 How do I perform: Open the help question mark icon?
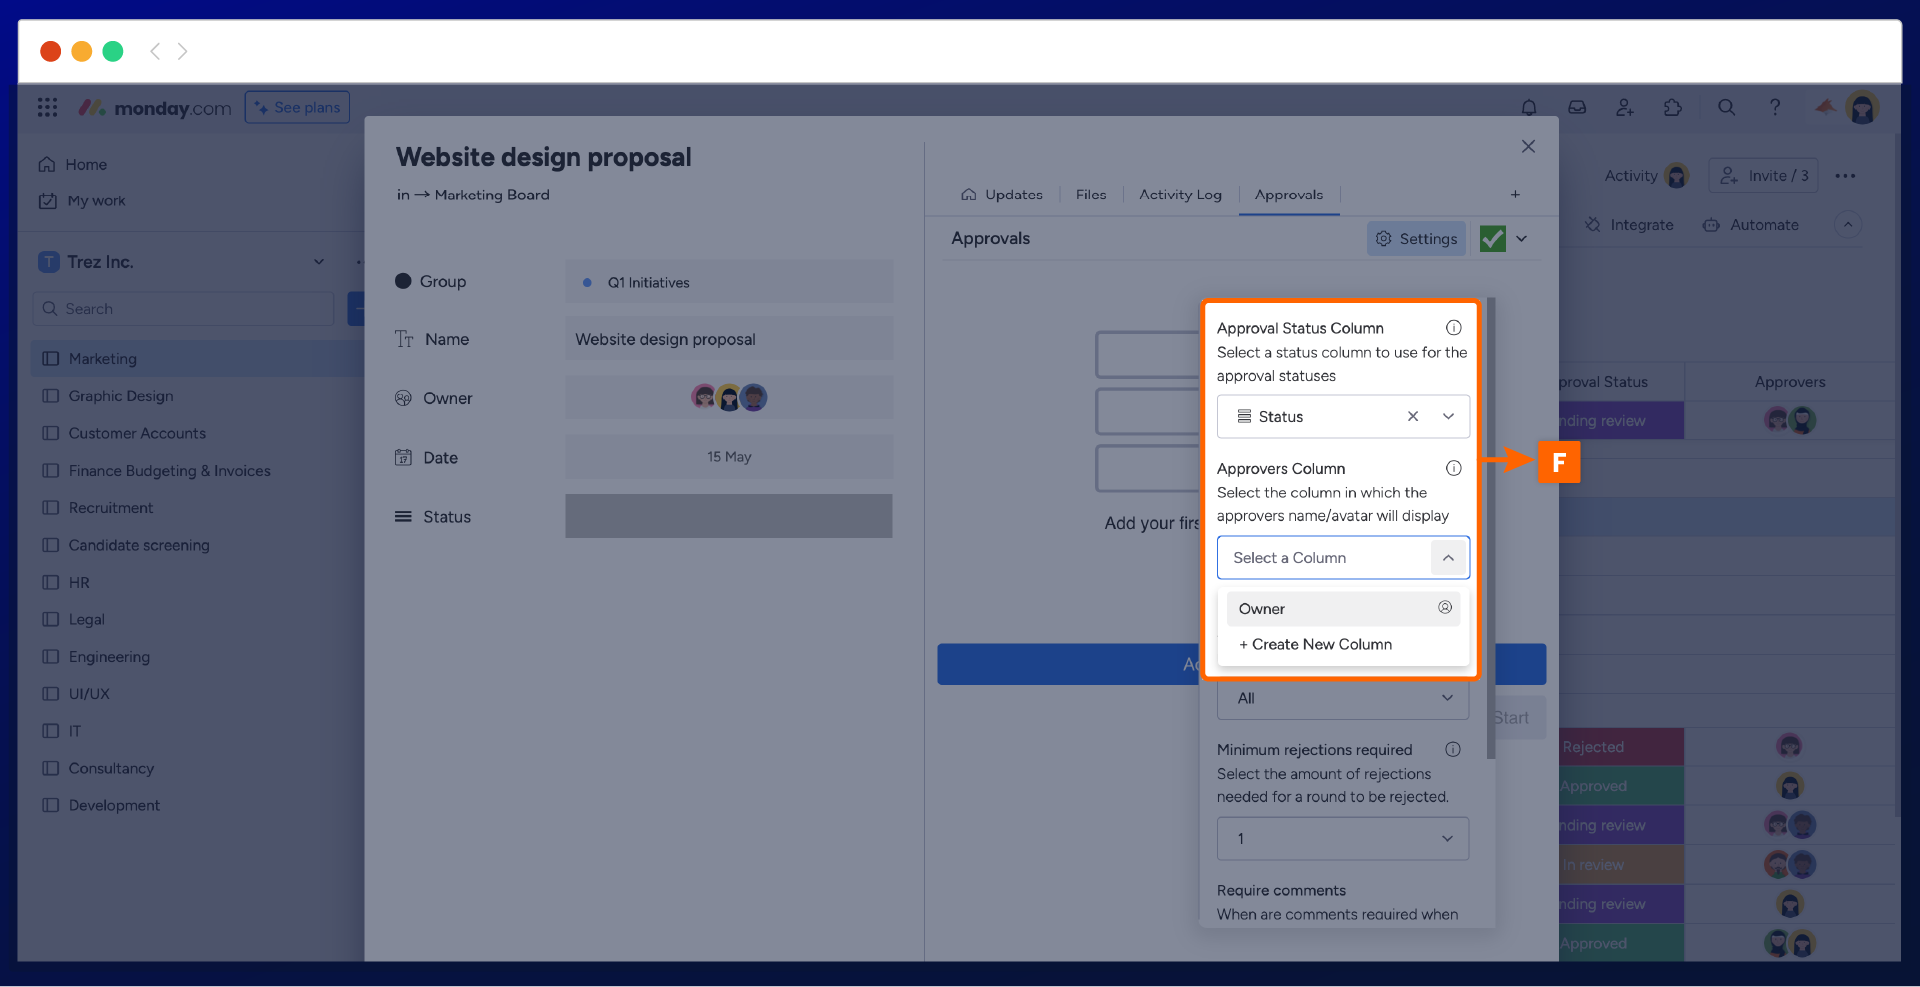(x=1775, y=107)
